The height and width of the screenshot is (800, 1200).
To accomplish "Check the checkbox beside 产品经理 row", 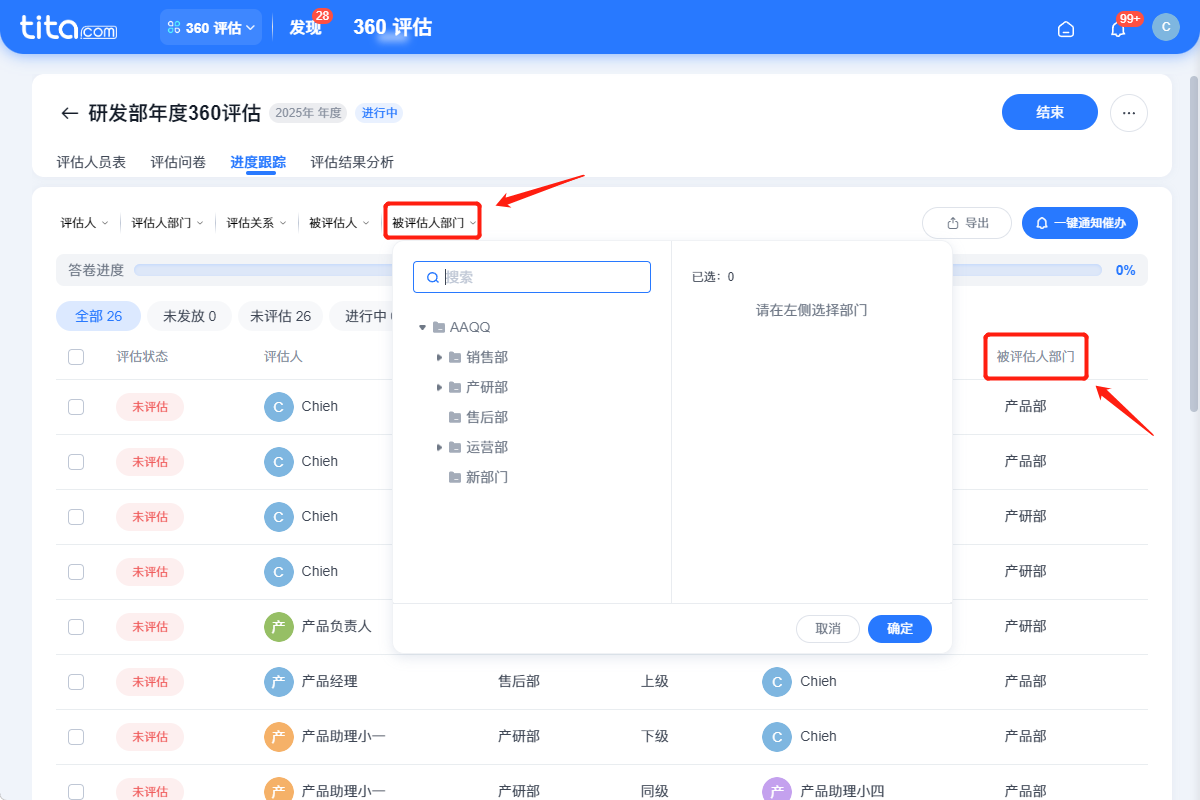I will (x=76, y=681).
